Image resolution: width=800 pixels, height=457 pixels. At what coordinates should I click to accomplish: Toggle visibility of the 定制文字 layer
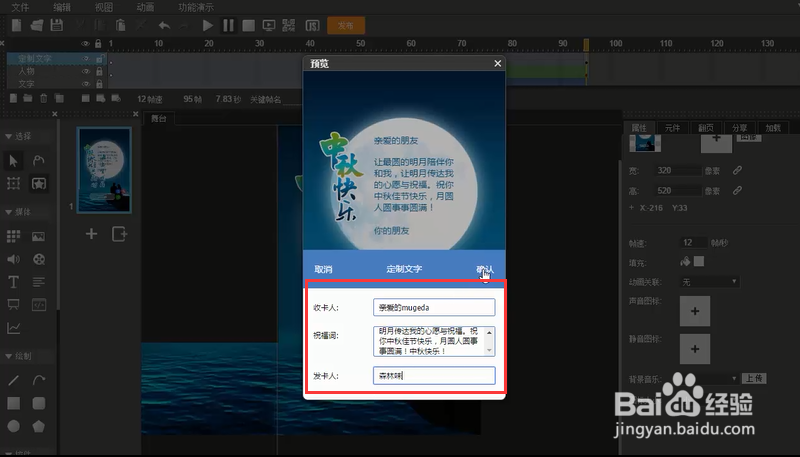tap(86, 59)
